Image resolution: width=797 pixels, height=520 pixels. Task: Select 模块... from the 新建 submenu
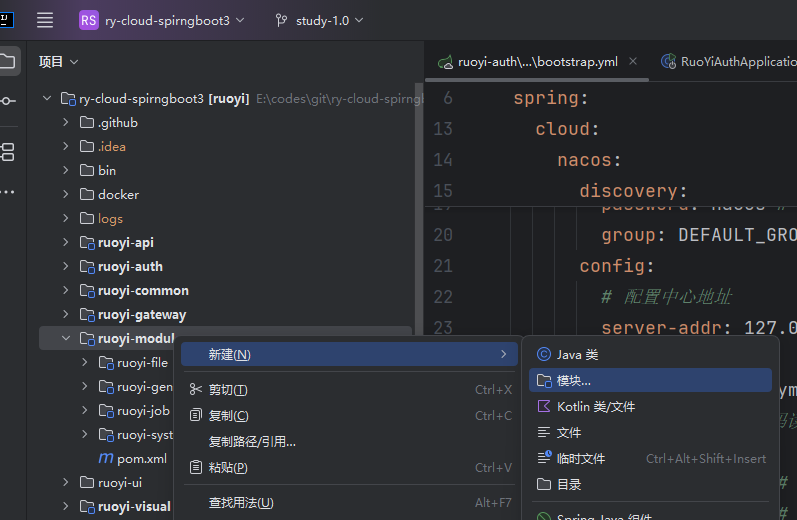tap(574, 381)
